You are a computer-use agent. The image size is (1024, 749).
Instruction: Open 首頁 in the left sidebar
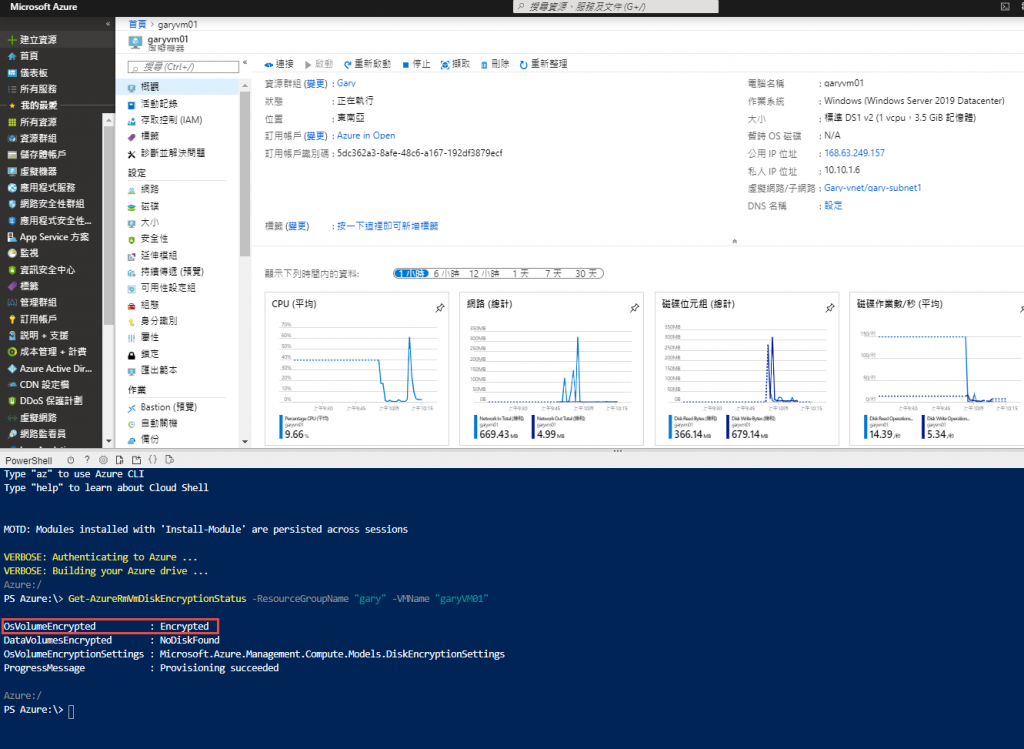(23, 56)
